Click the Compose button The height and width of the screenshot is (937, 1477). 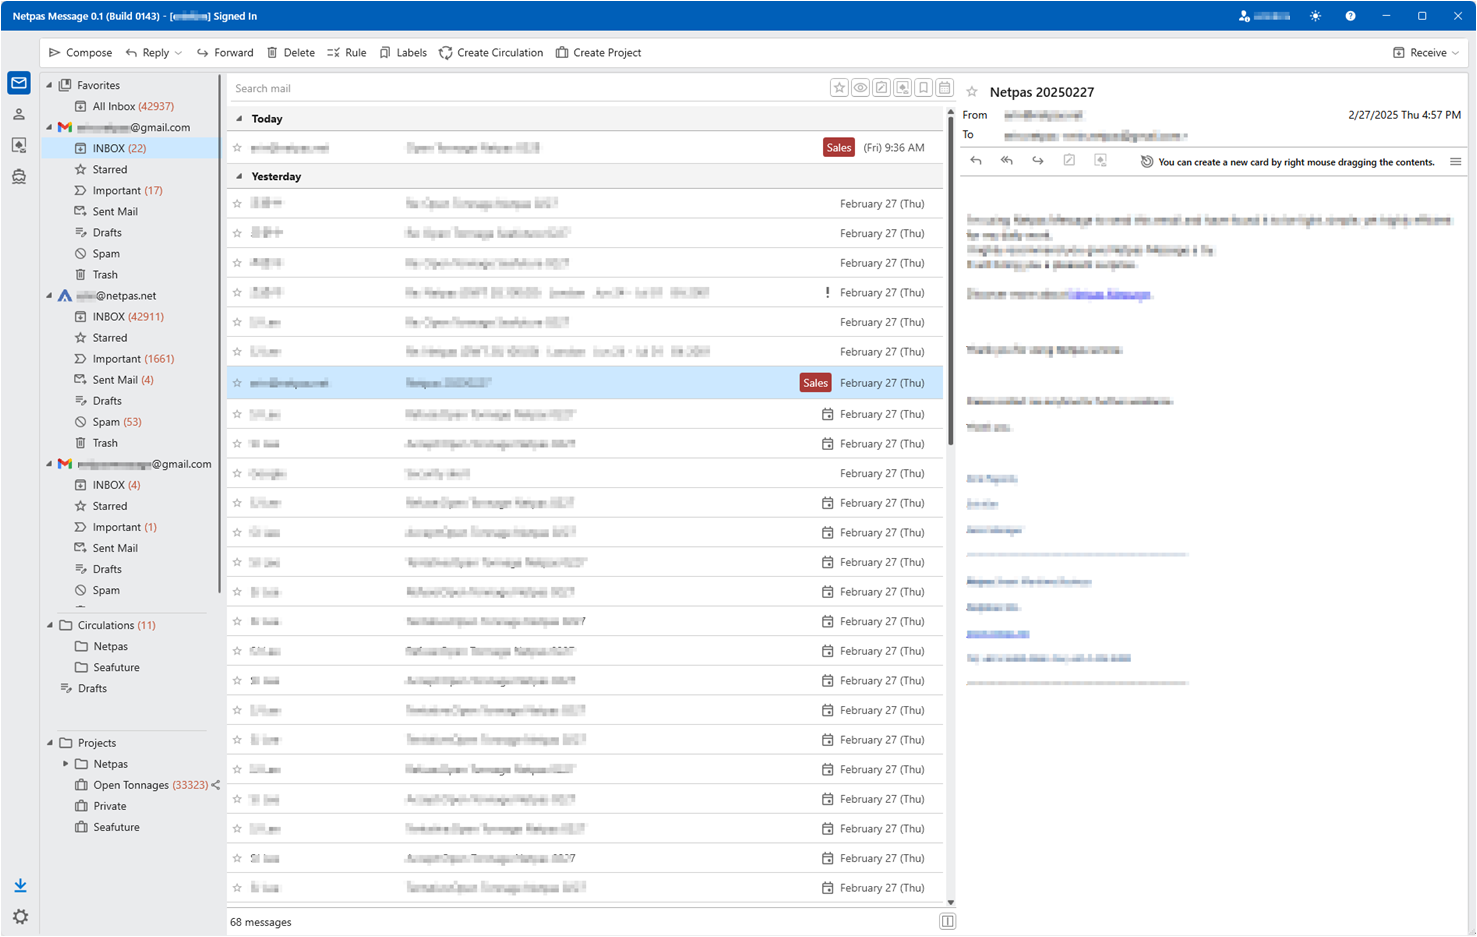pos(80,53)
